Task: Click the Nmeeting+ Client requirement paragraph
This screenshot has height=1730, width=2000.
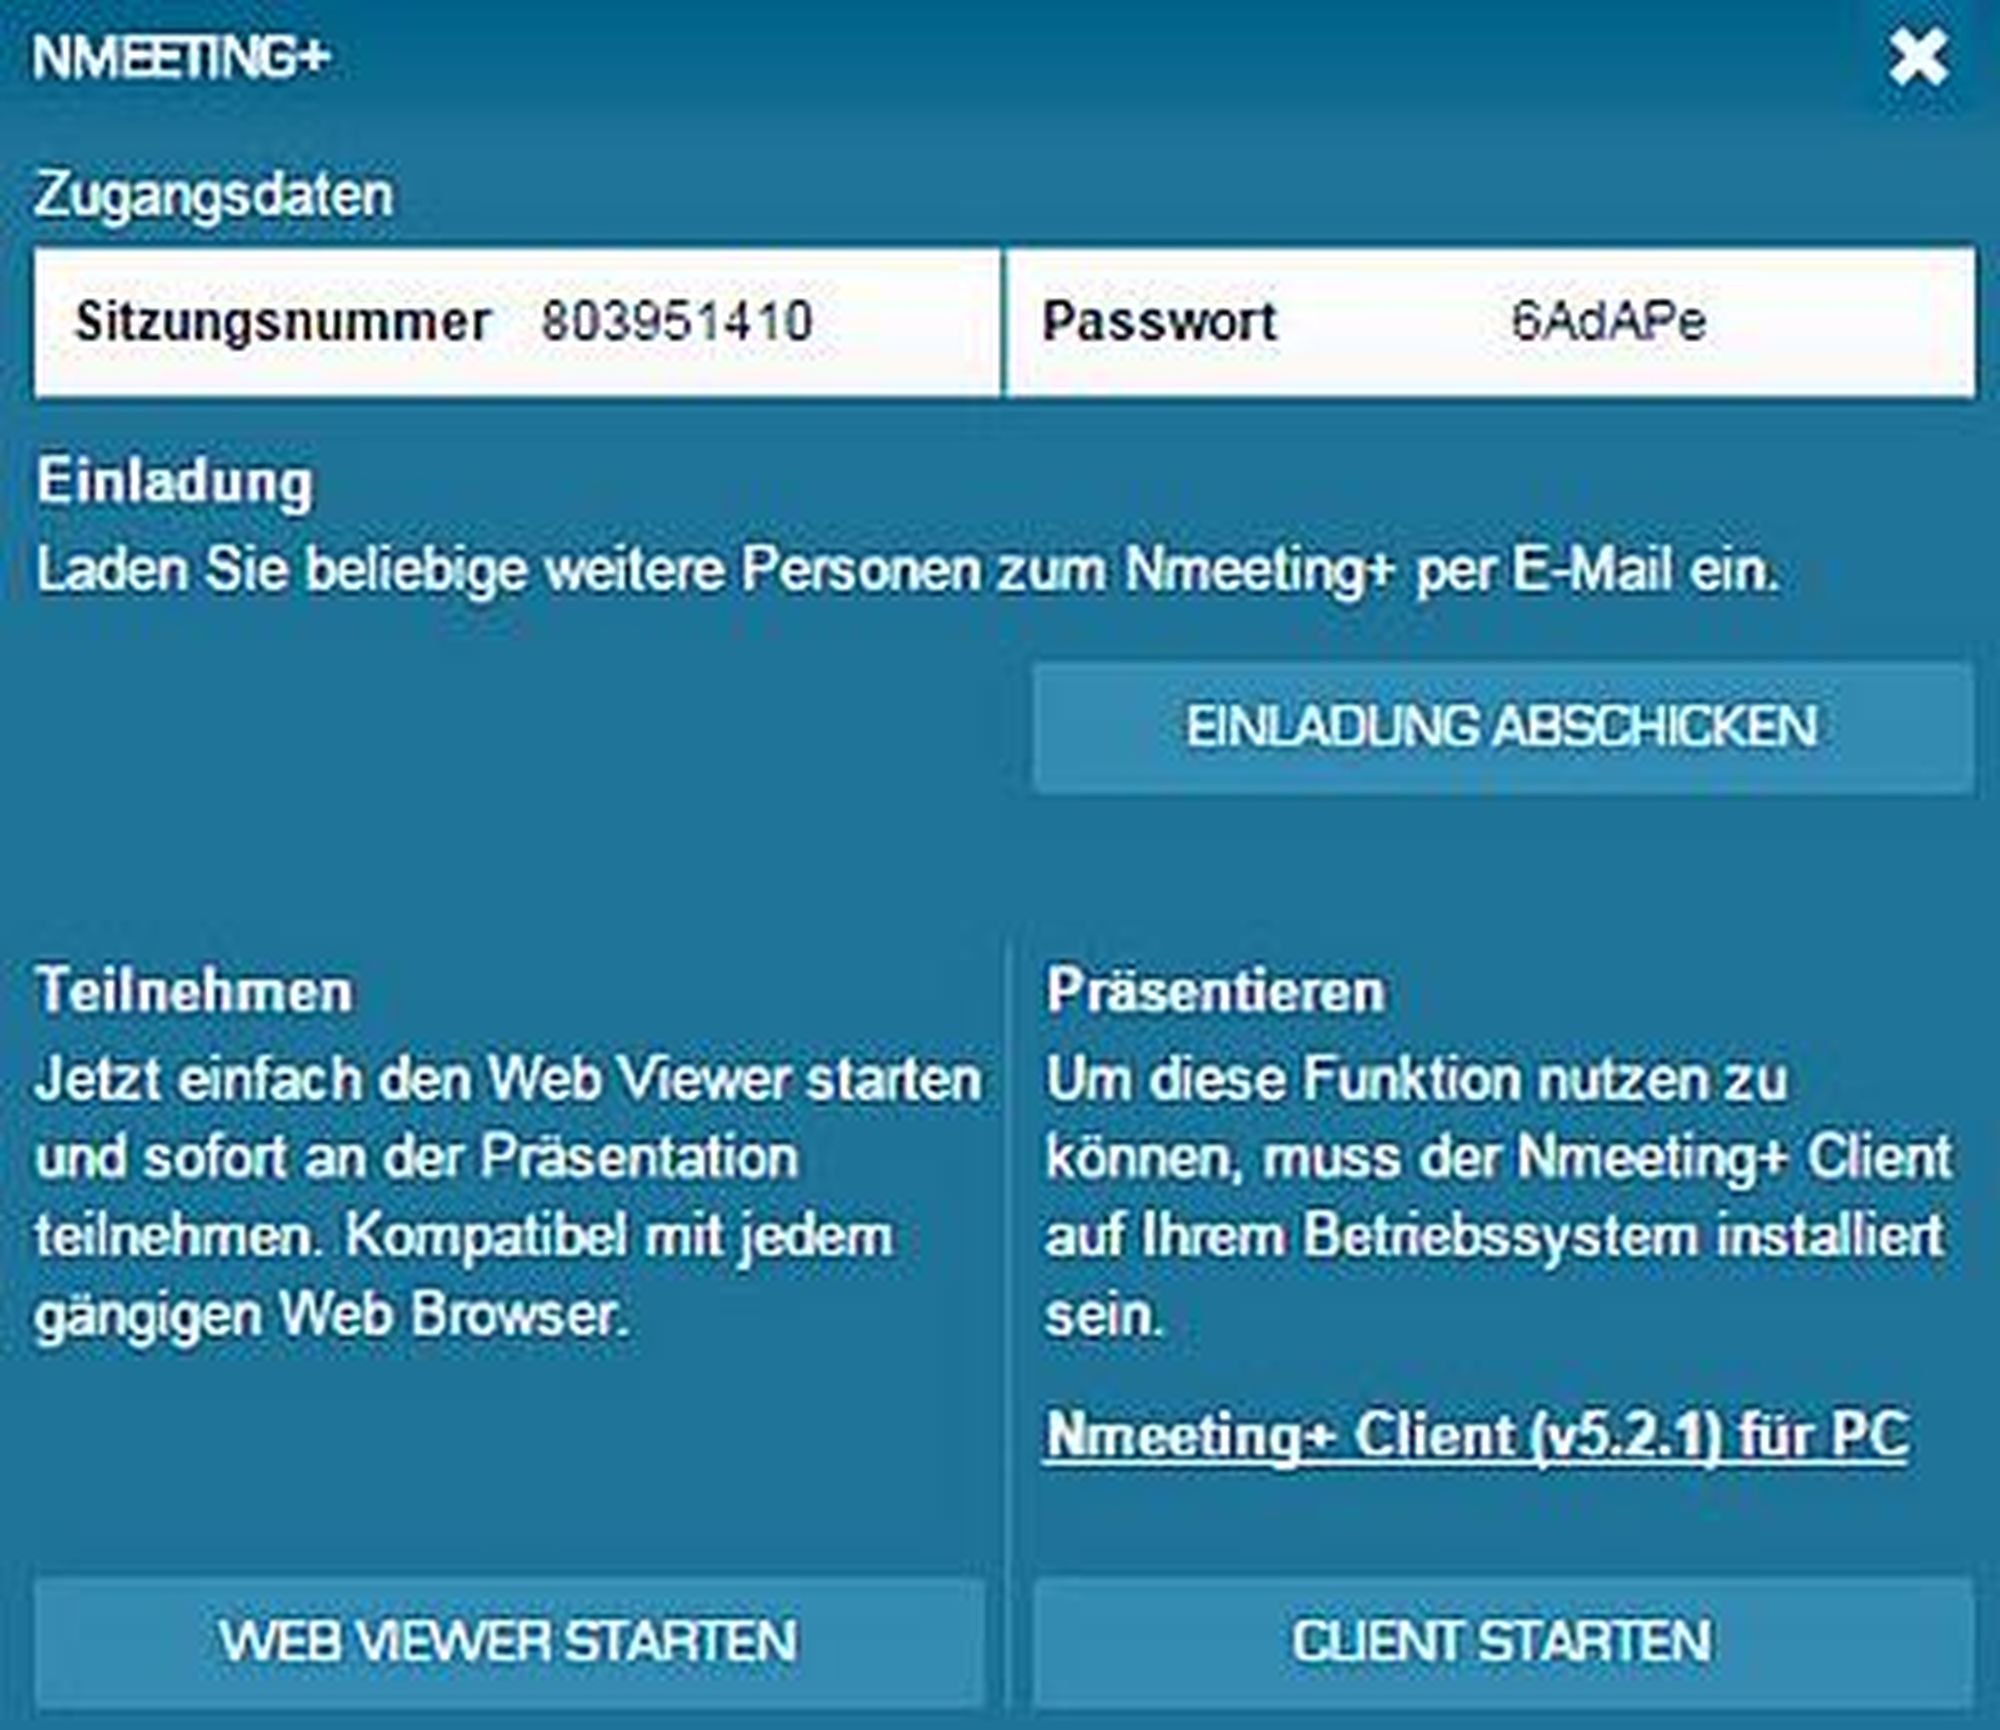Action: pyautogui.click(x=1496, y=1196)
